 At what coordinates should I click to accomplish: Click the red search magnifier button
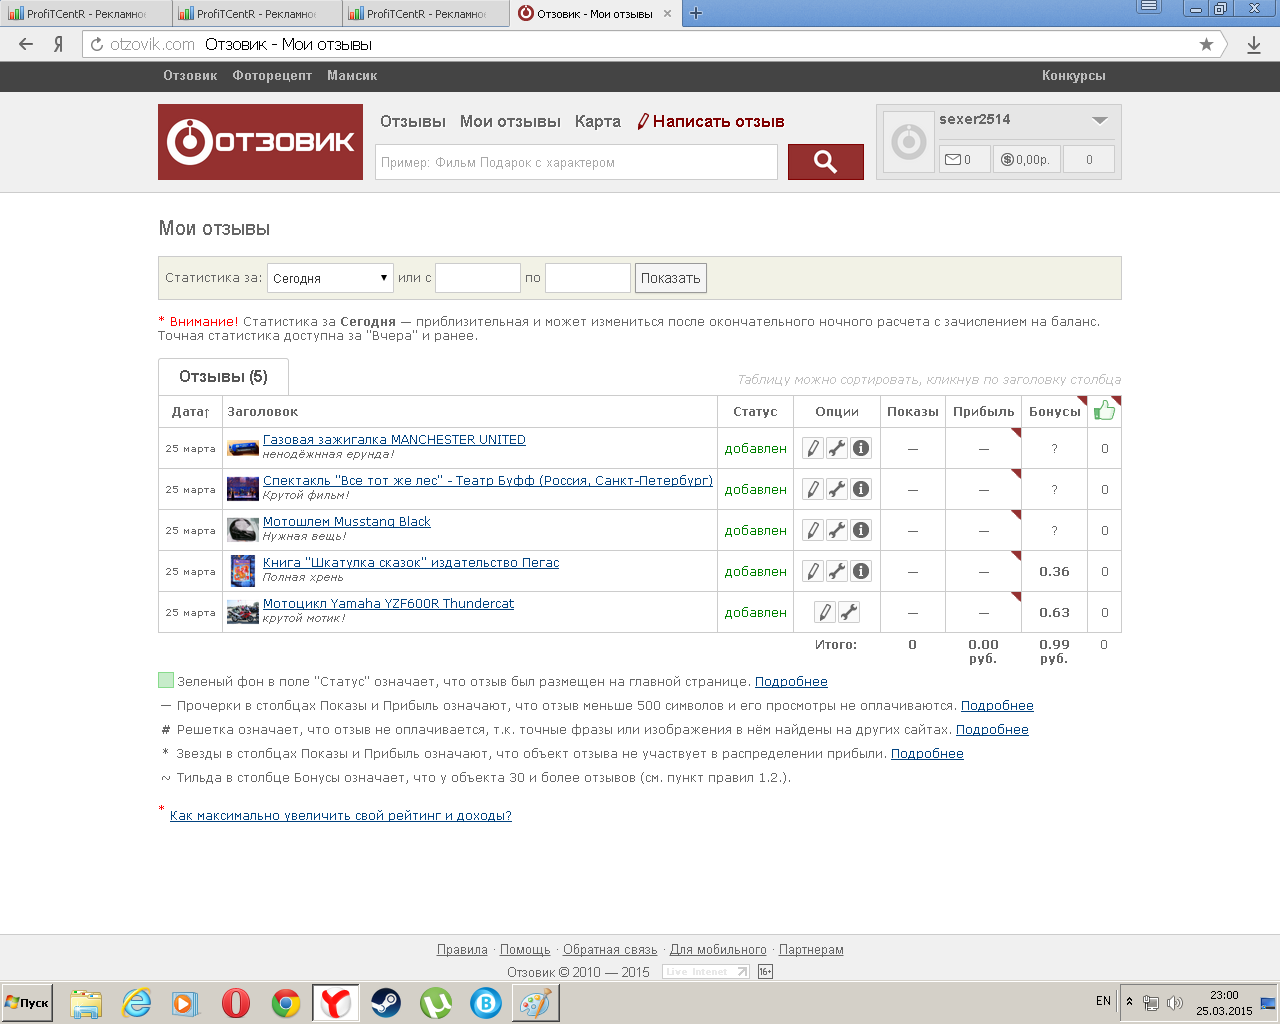[x=826, y=162]
